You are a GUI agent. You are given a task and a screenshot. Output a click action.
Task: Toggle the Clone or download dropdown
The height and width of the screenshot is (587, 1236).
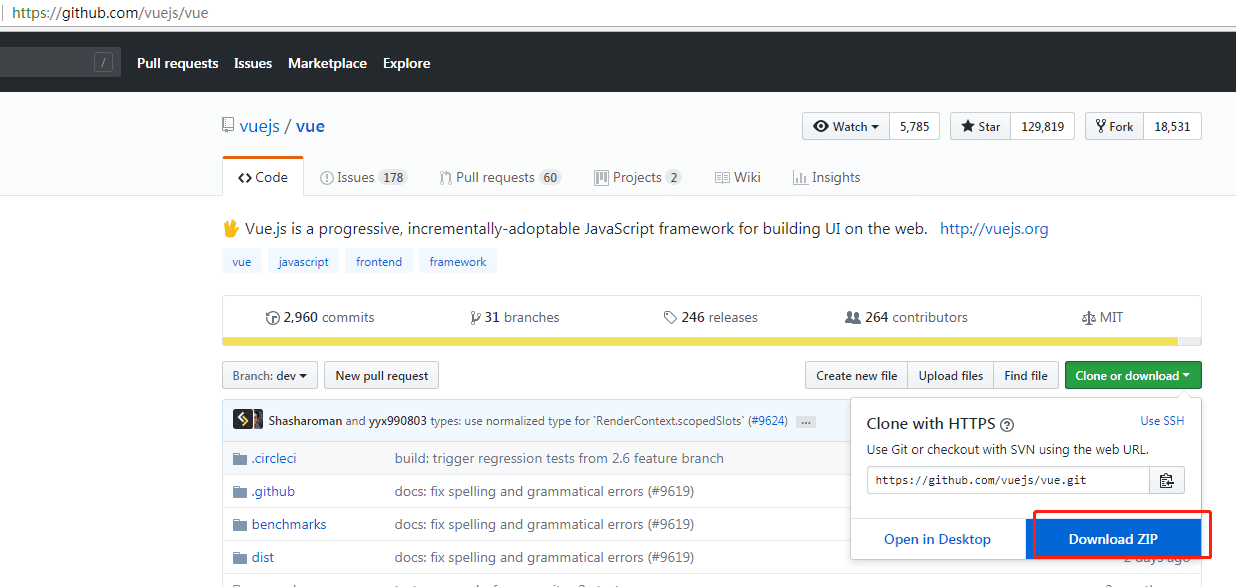pos(1132,376)
